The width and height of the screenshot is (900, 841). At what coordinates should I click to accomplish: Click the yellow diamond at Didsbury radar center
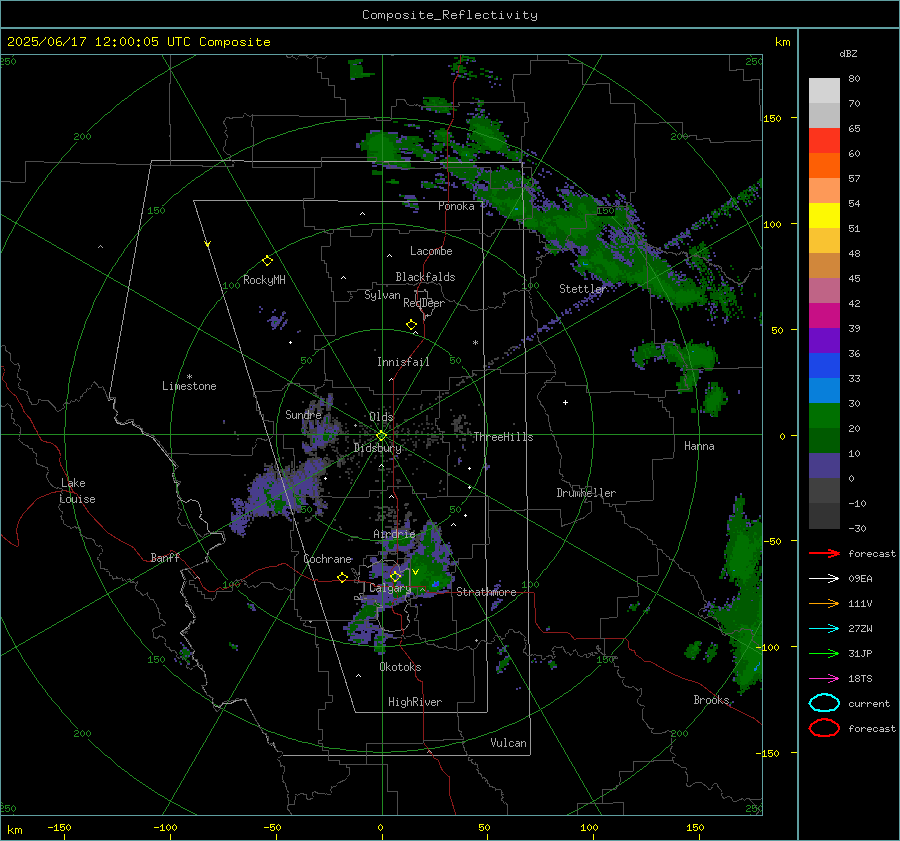click(381, 436)
